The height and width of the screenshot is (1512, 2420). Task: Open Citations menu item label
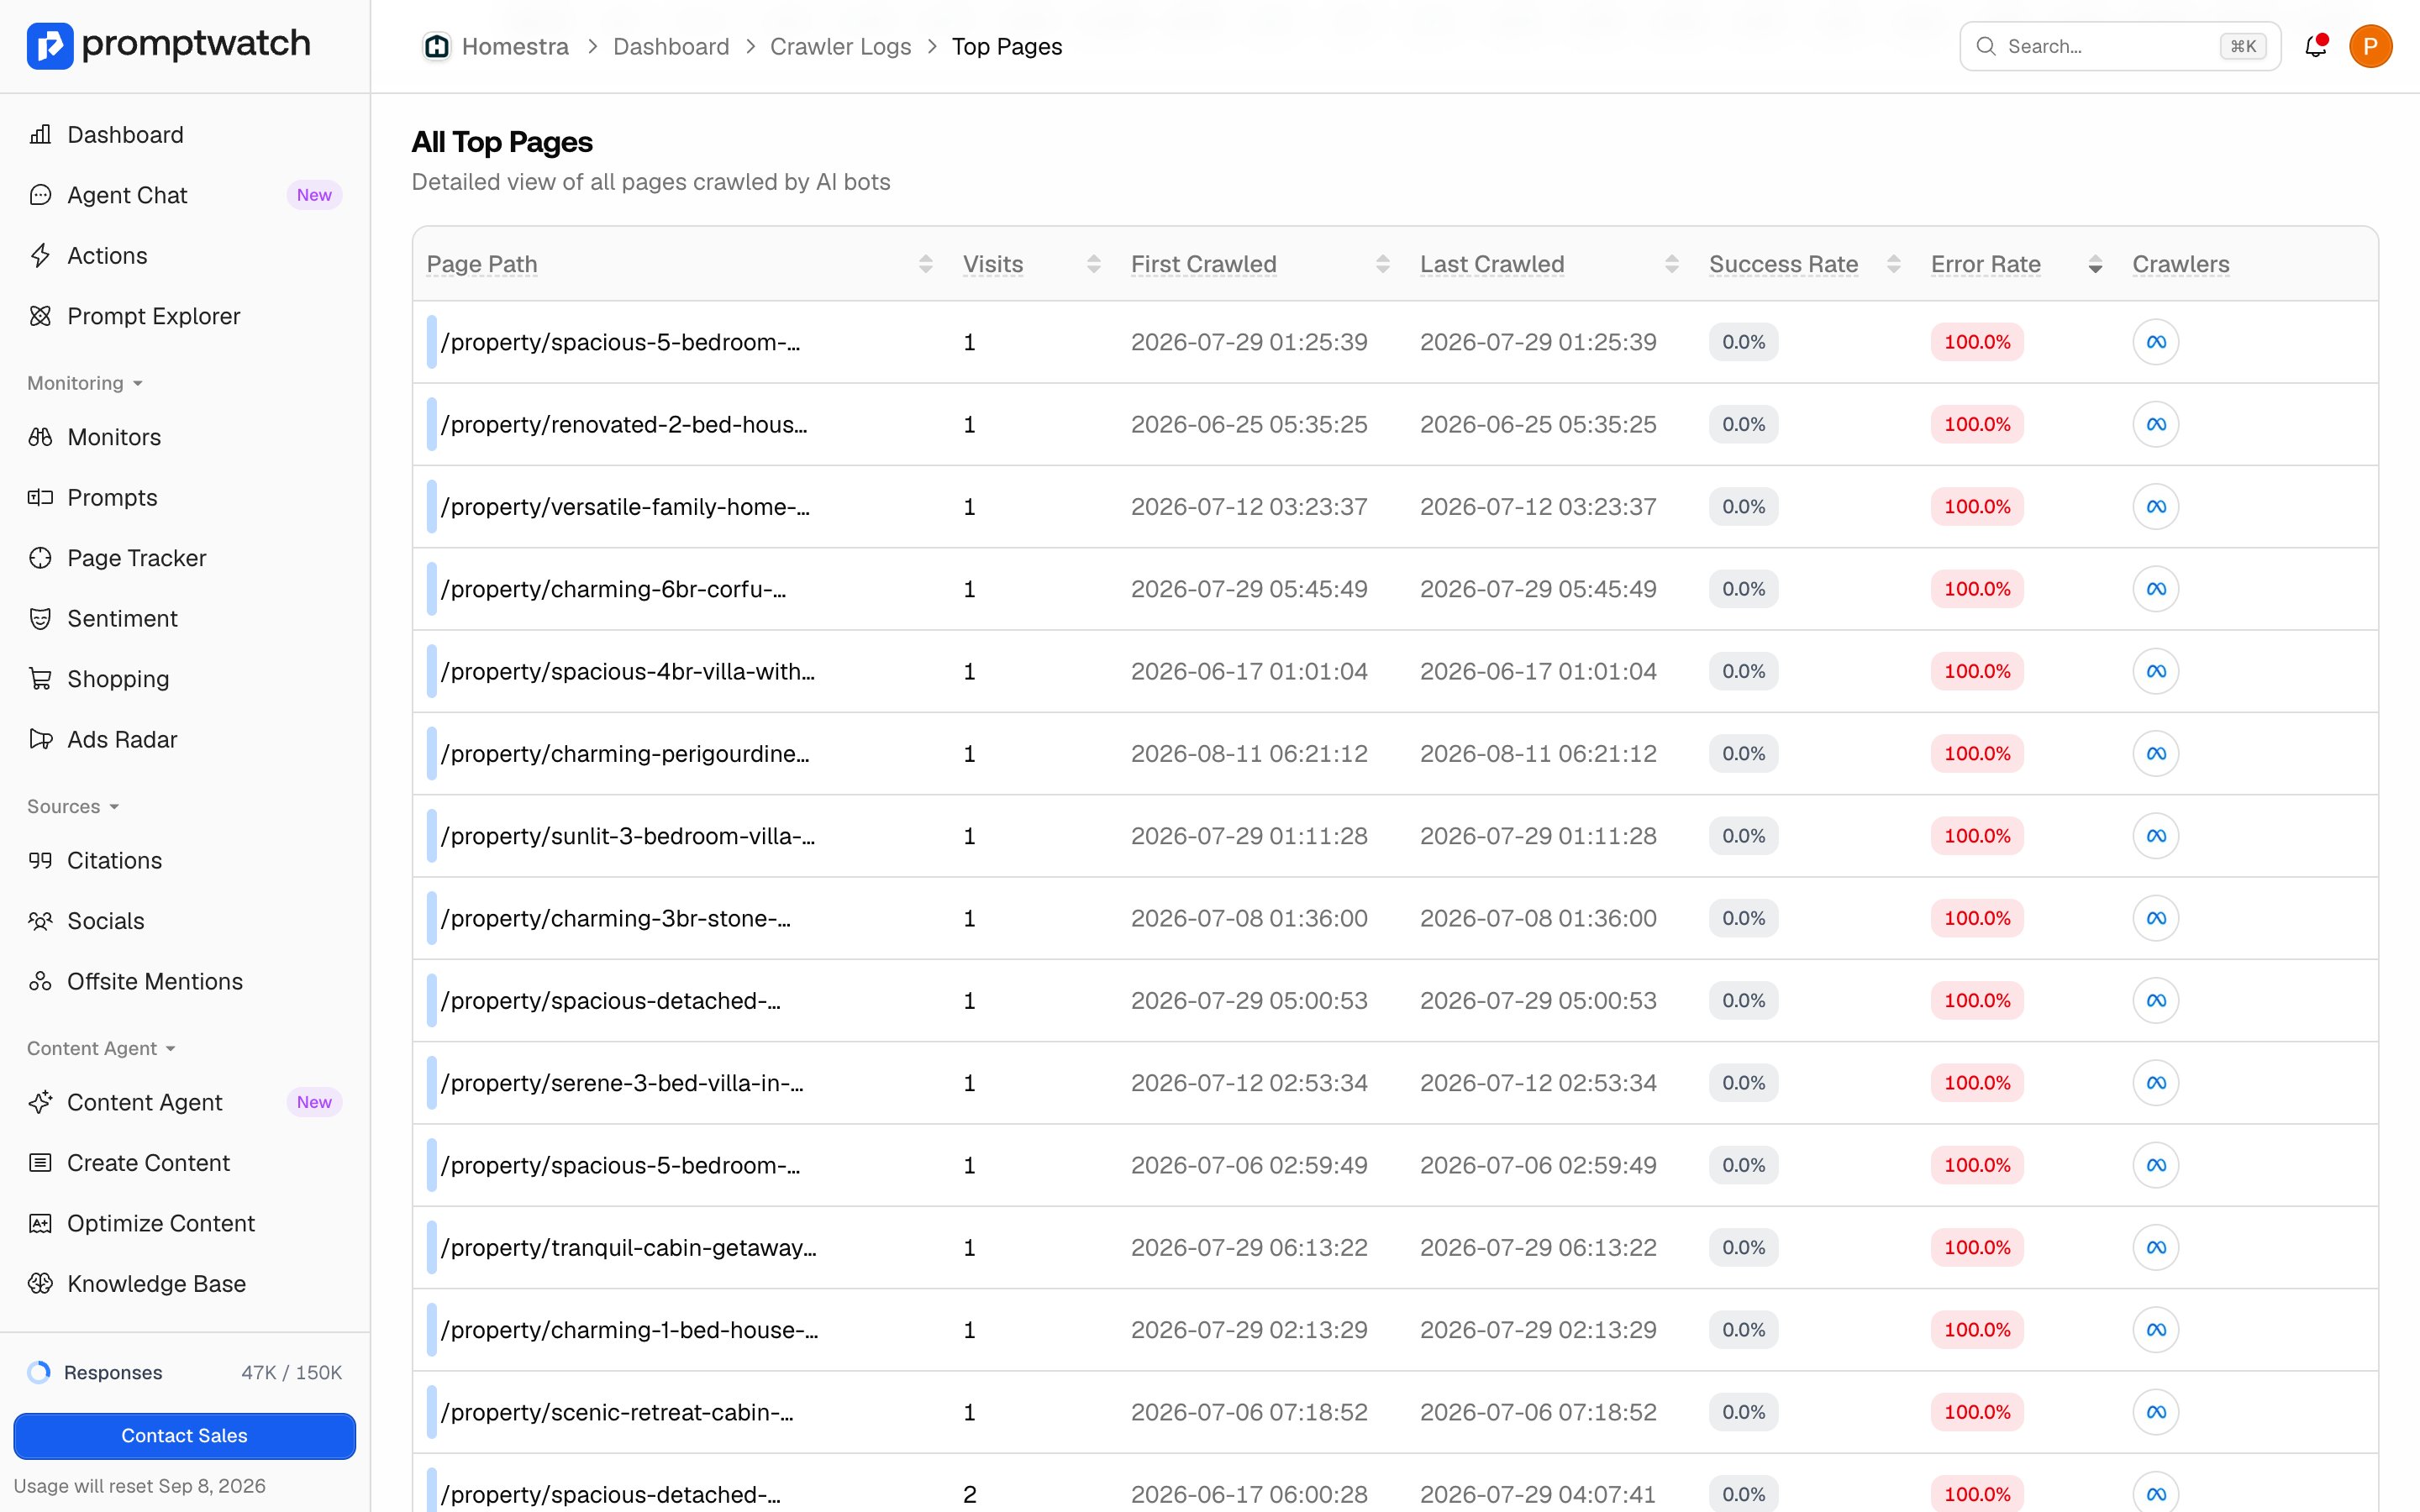coord(114,861)
